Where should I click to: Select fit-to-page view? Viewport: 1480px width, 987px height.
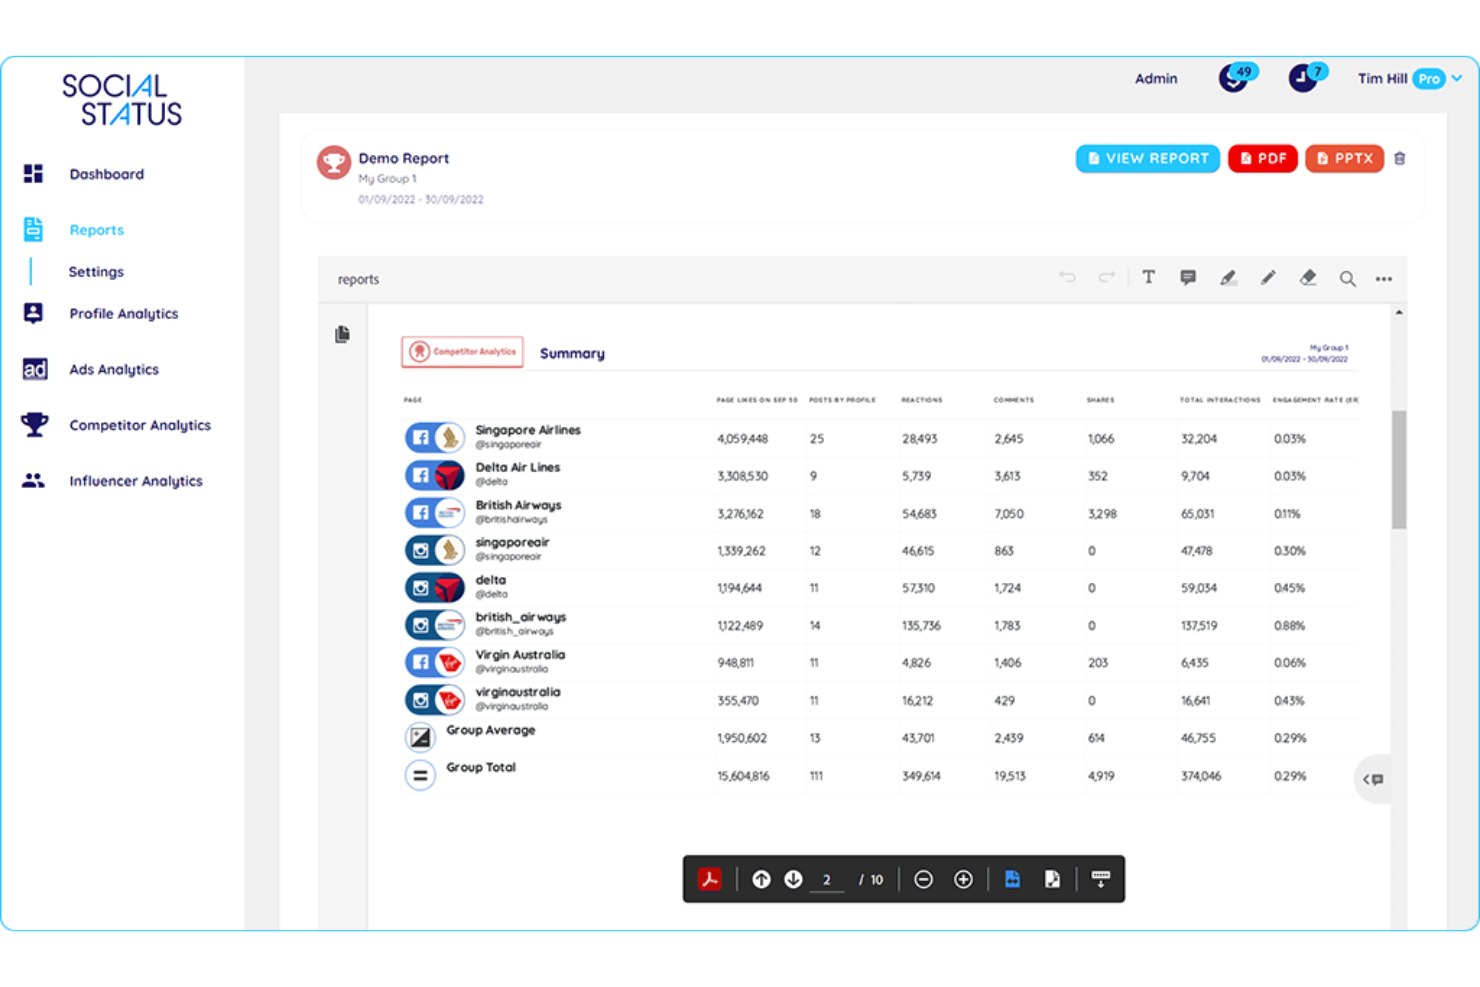[x=1052, y=880]
